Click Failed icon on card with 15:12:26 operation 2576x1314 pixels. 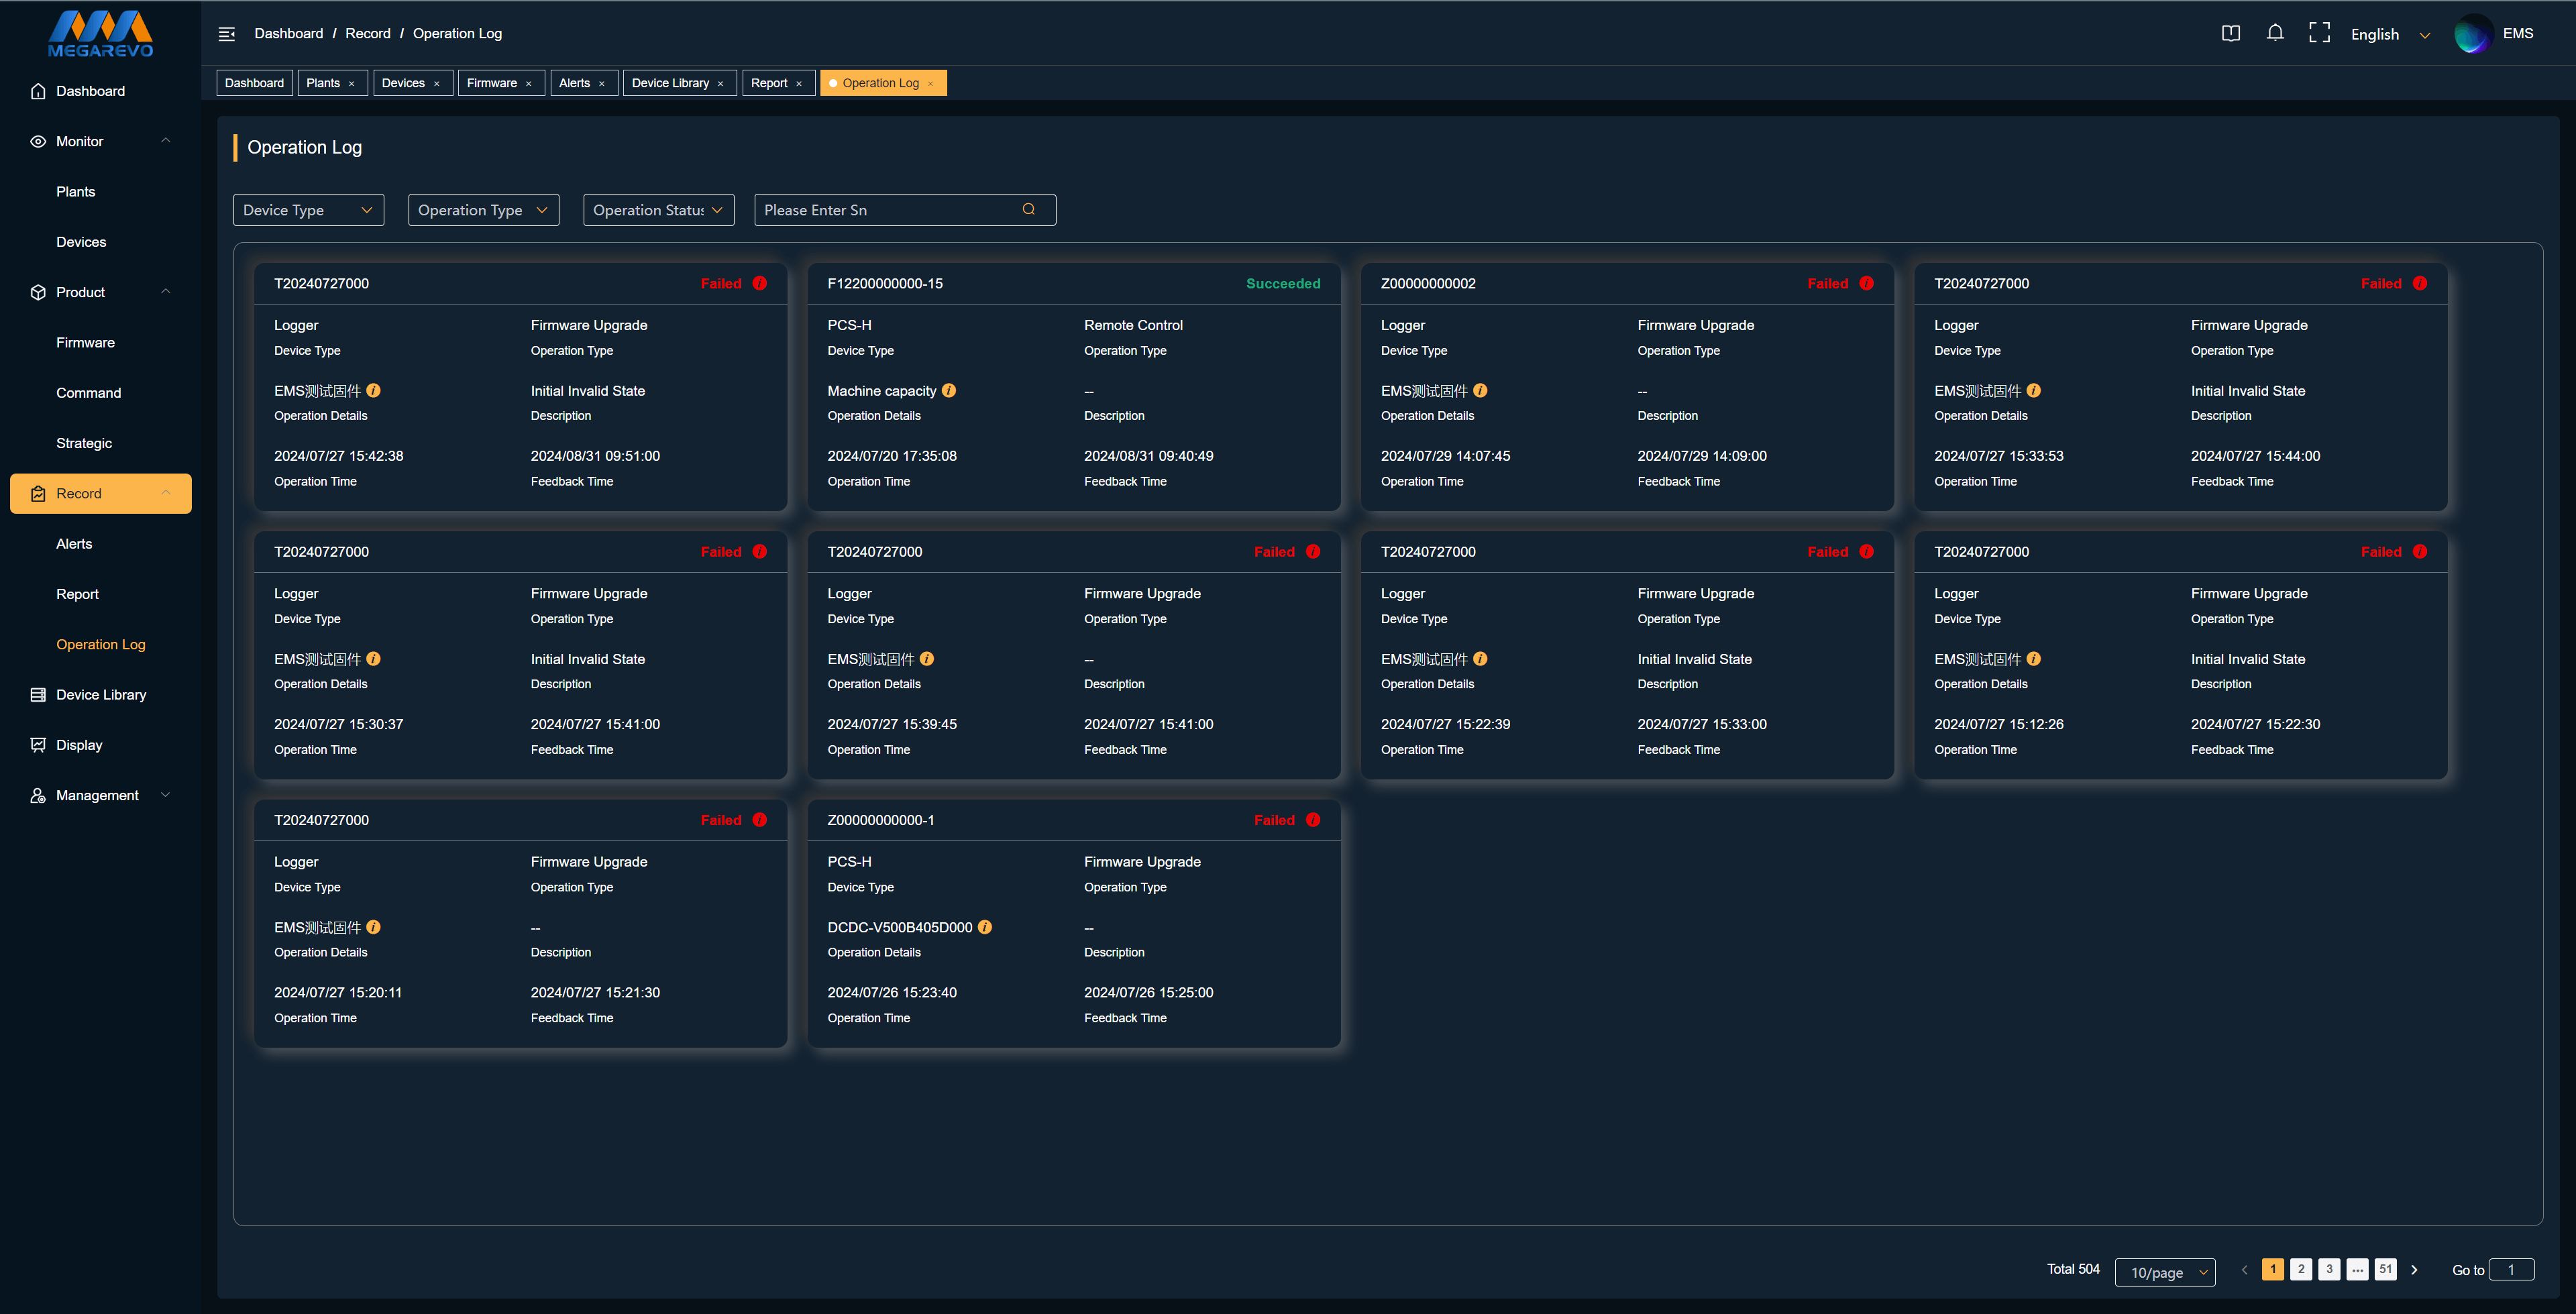pos(2420,551)
